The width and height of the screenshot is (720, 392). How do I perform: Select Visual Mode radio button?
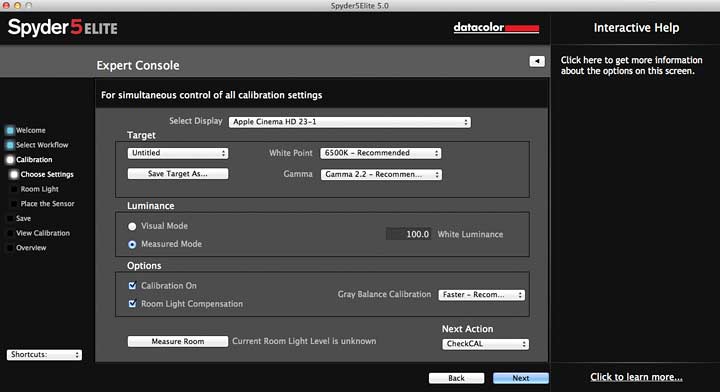(132, 226)
